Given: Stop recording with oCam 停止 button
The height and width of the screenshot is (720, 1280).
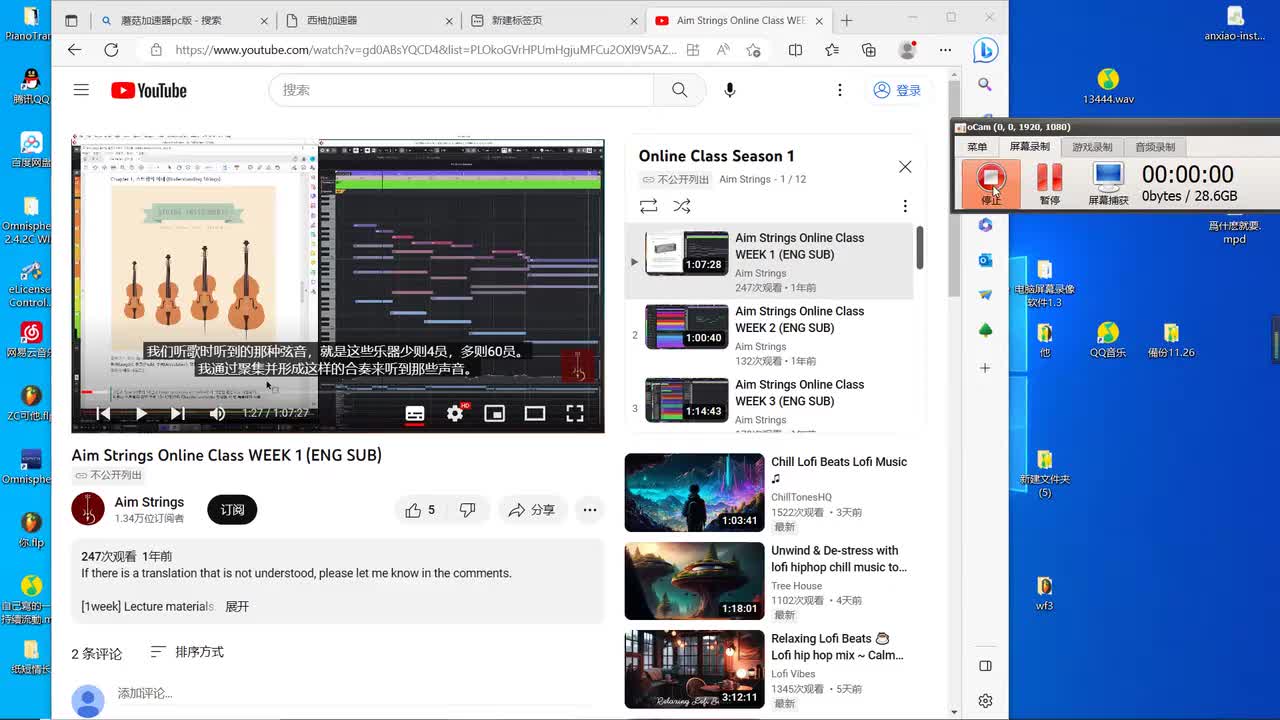Looking at the screenshot, I should (991, 183).
